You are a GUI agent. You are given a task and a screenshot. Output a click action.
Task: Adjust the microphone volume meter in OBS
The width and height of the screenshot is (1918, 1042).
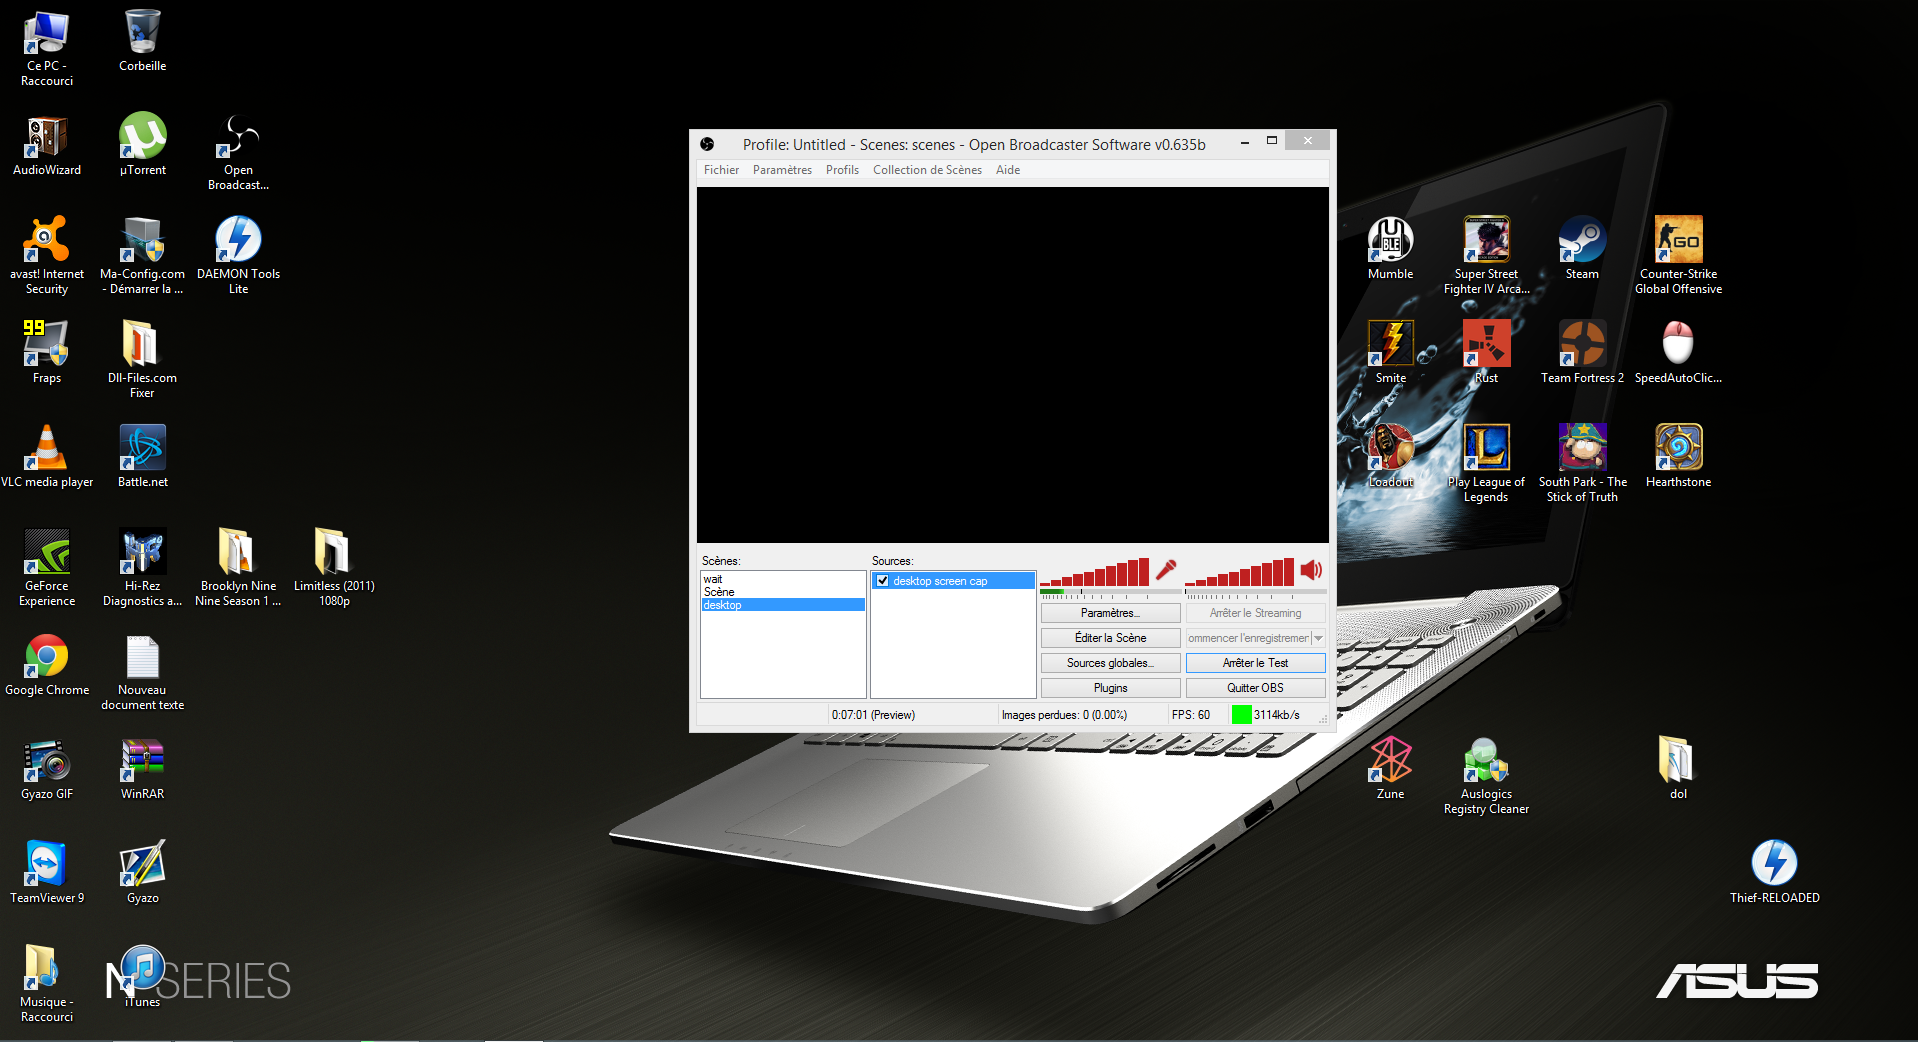[1095, 572]
